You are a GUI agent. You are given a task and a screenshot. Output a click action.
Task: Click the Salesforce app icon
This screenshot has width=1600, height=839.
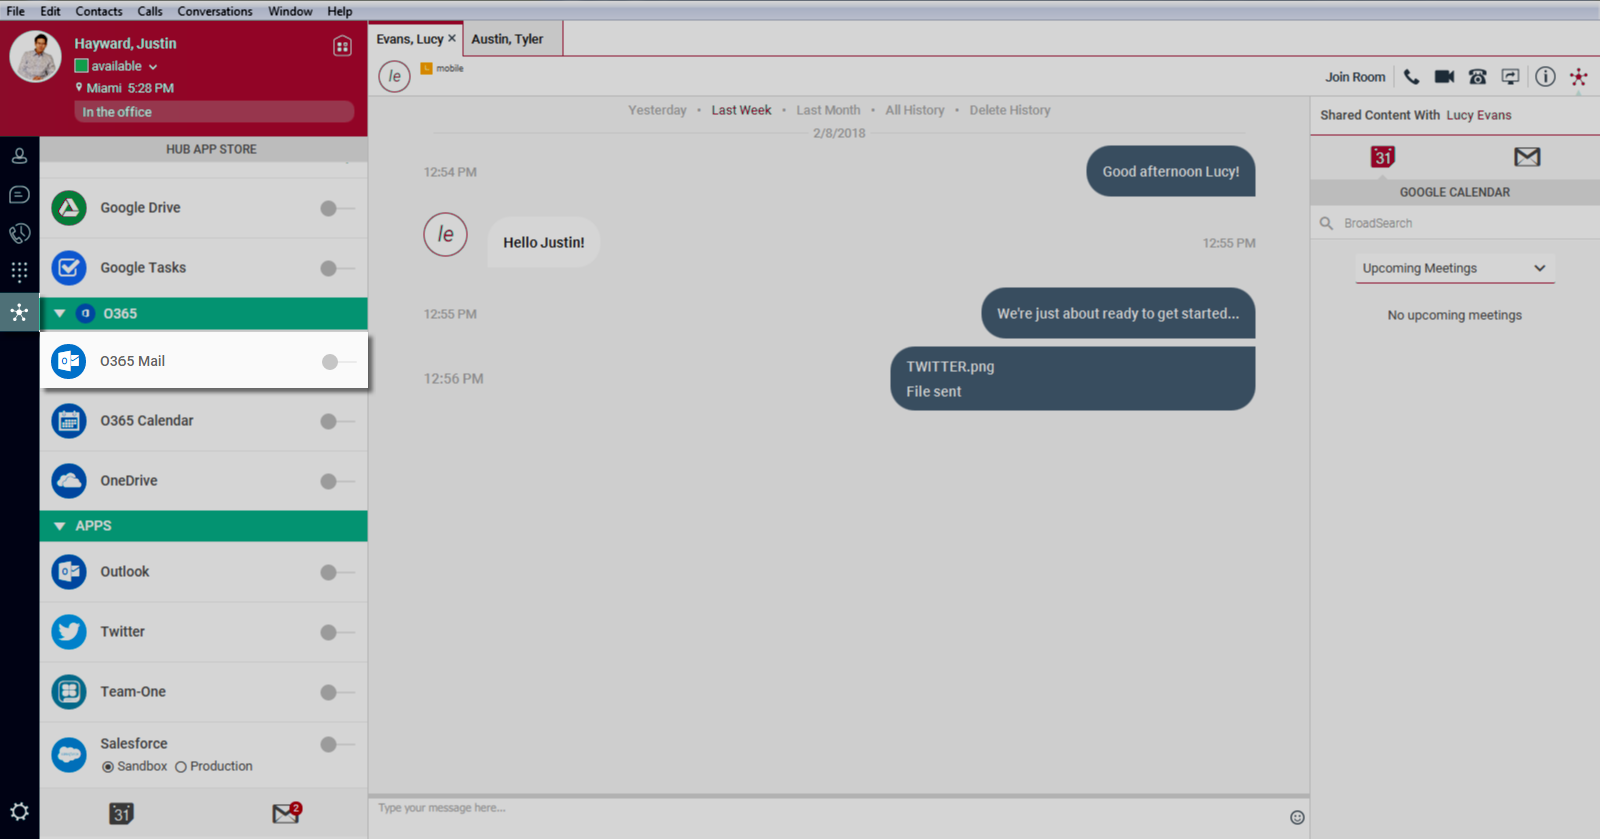coord(69,755)
